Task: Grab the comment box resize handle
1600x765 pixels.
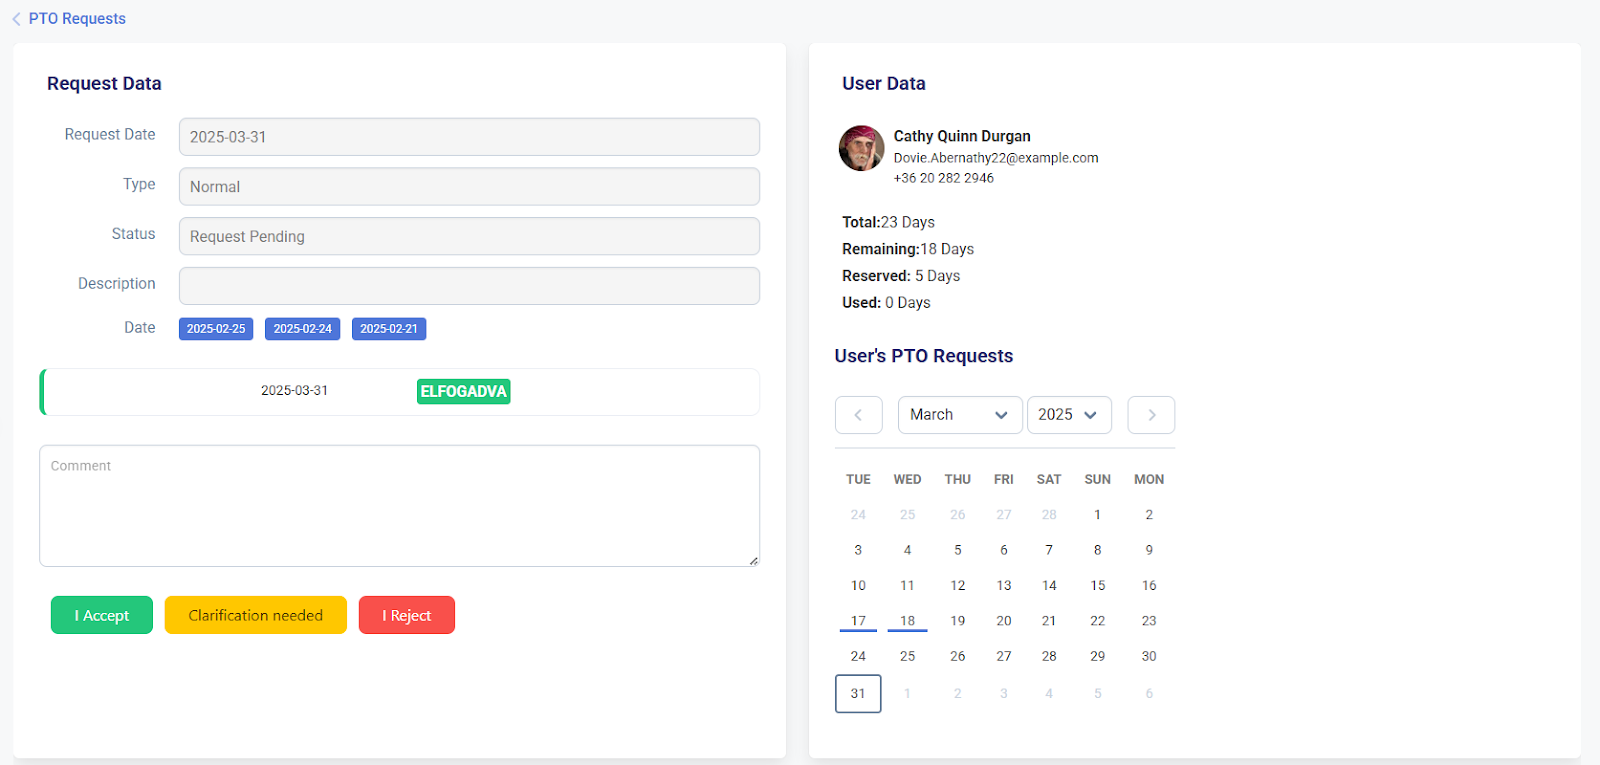Action: coord(753,561)
